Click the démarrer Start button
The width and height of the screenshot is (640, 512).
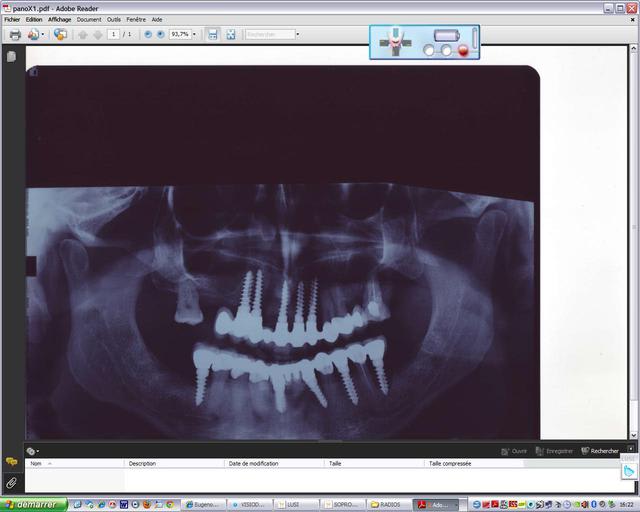[33, 505]
